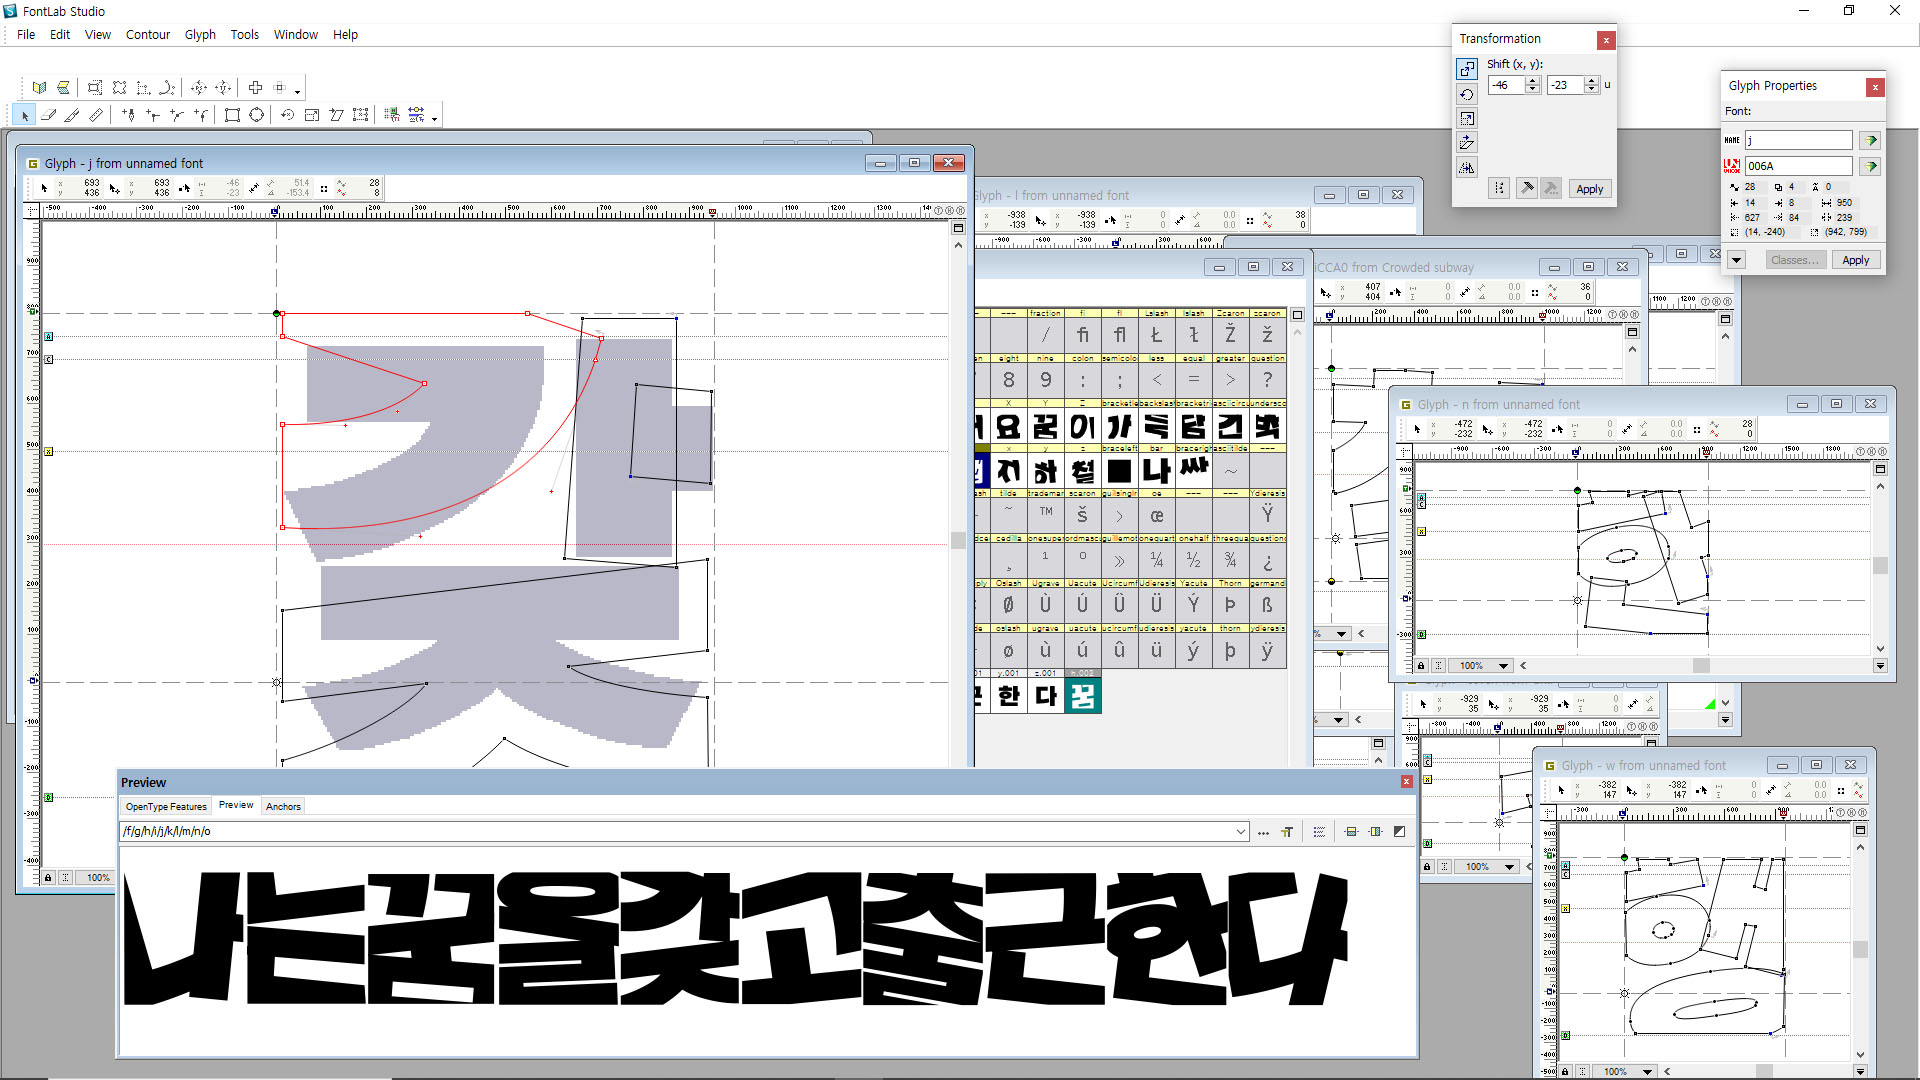
Task: Toggle the lock icon at the glyph j window bottom
Action: coord(48,877)
